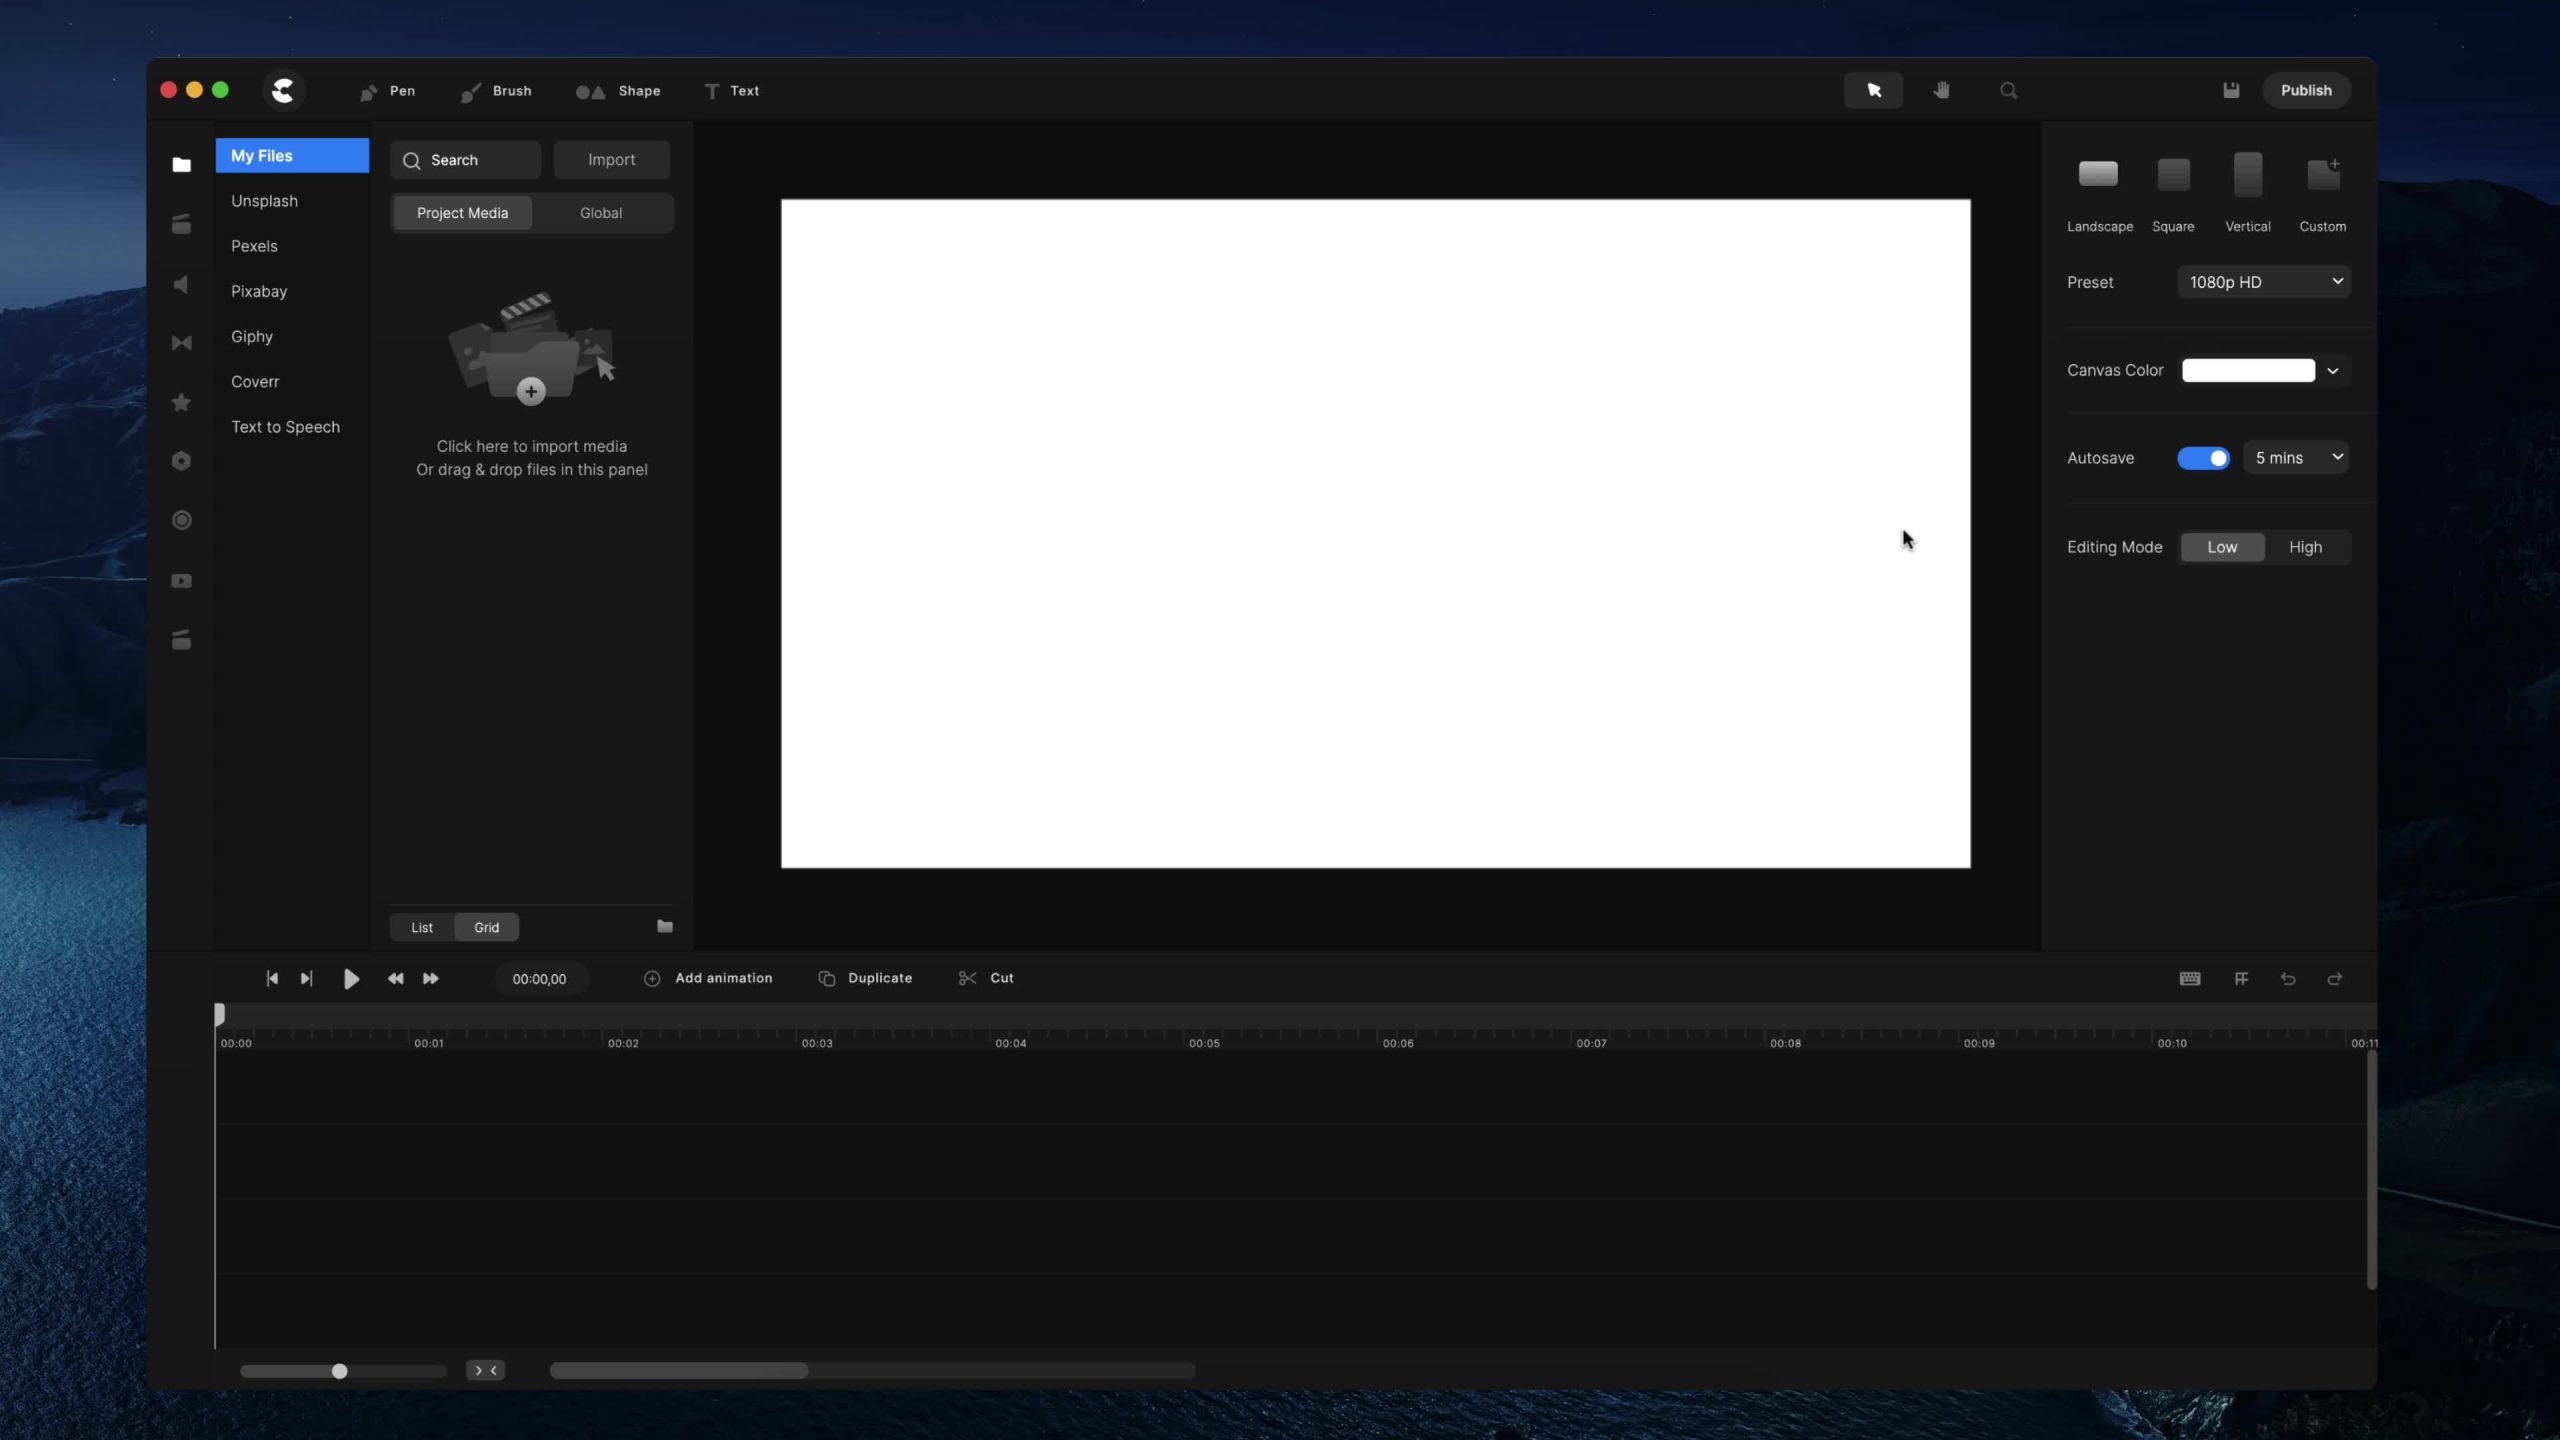Select the Pen tool
This screenshot has width=2560, height=1440.
[385, 91]
